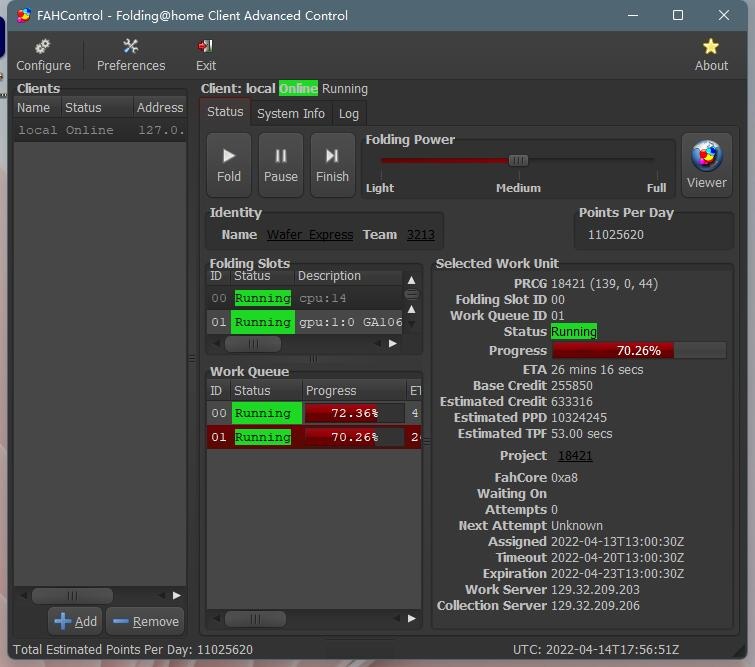Click the Work Queue ID column header
Screen dimensions: 755x667
point(219,391)
